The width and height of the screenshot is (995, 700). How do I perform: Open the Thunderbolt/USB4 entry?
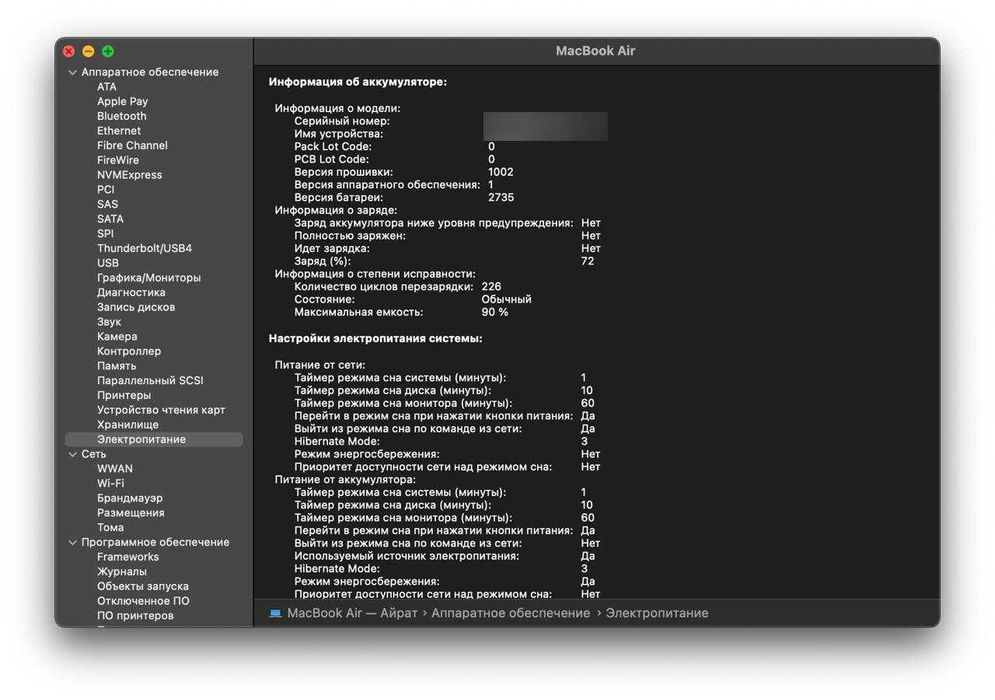coord(144,248)
